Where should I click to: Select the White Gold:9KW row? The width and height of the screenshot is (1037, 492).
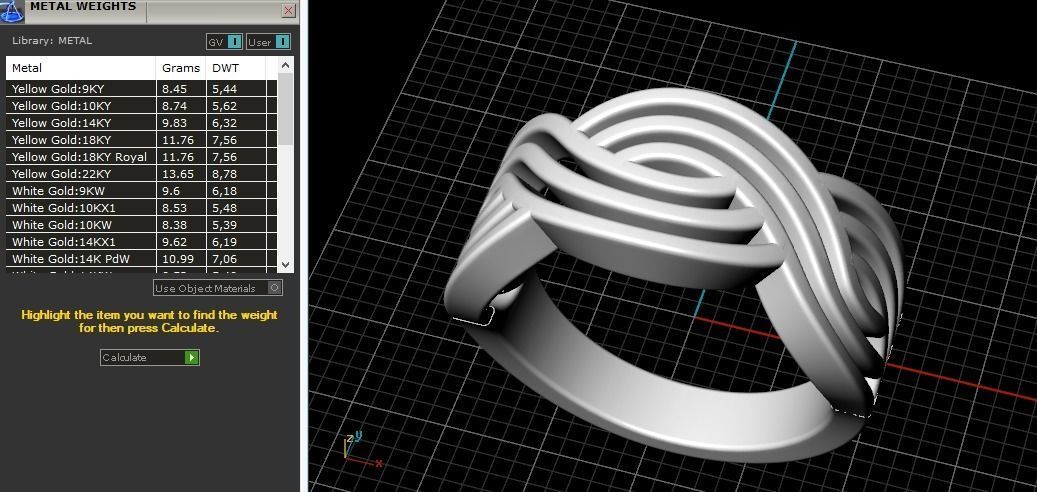(x=142, y=191)
